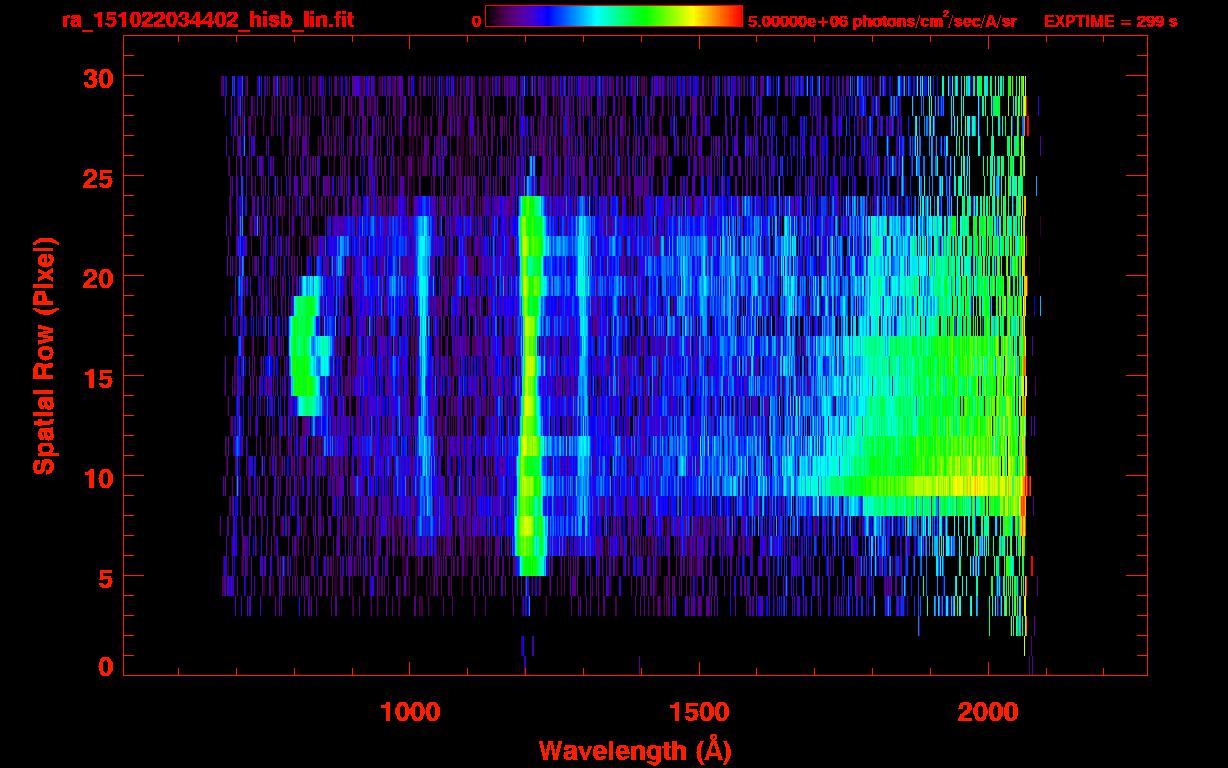Click the 5.00000e+06 photons/cm²/sec/A/sr label
The image size is (1228, 768).
[x=882, y=20]
